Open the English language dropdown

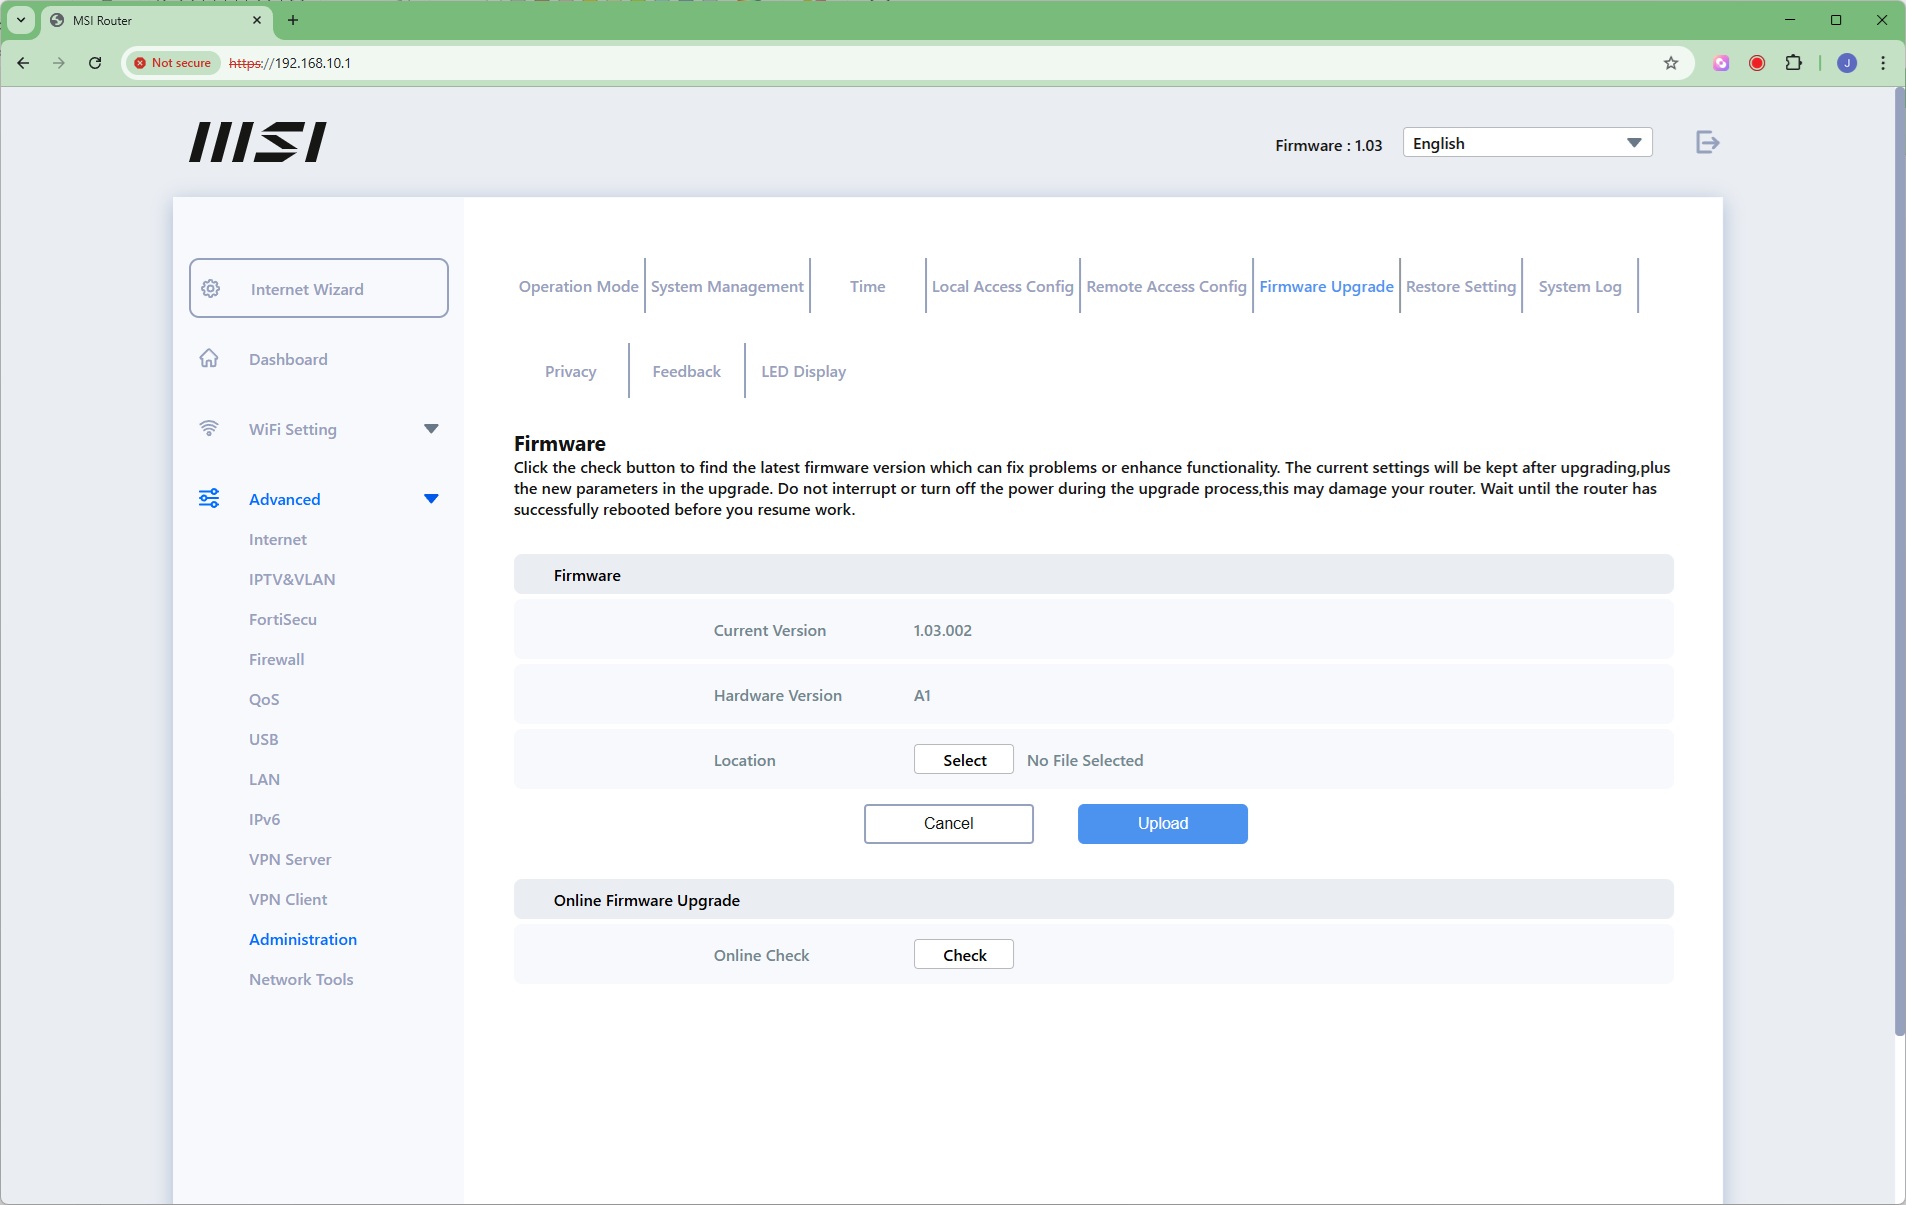coord(1526,143)
